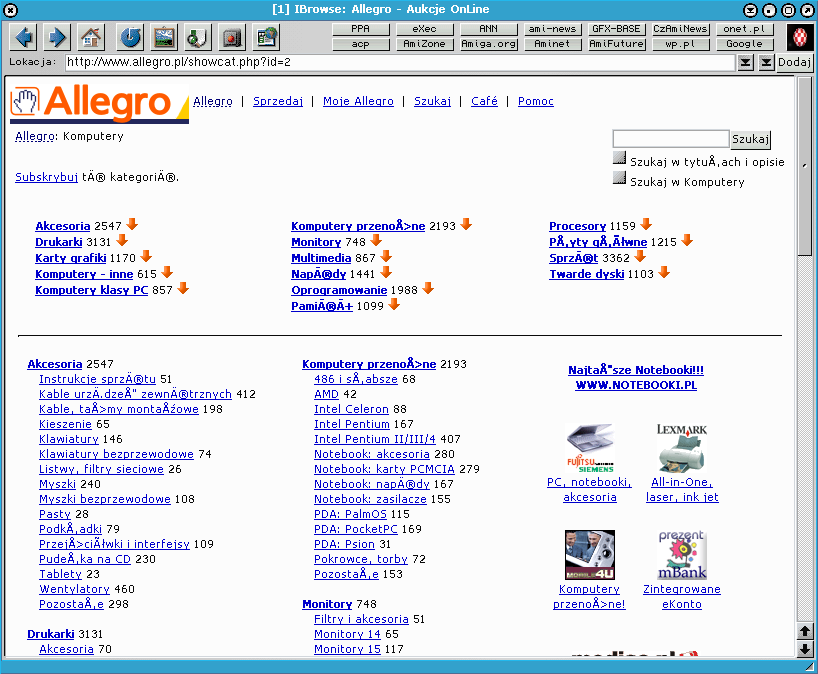Click the orange arrow beside Komputery - inne 615
818x674 pixels.
point(167,272)
